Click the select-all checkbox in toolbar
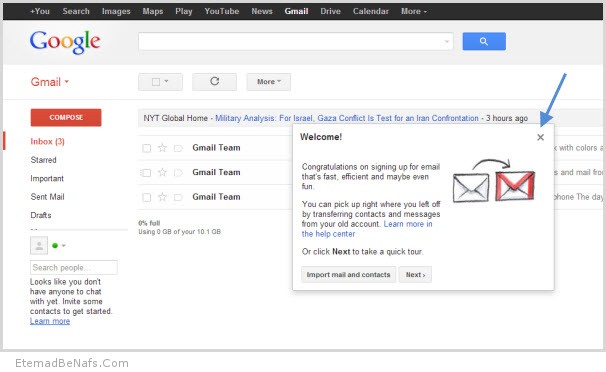 (x=156, y=82)
